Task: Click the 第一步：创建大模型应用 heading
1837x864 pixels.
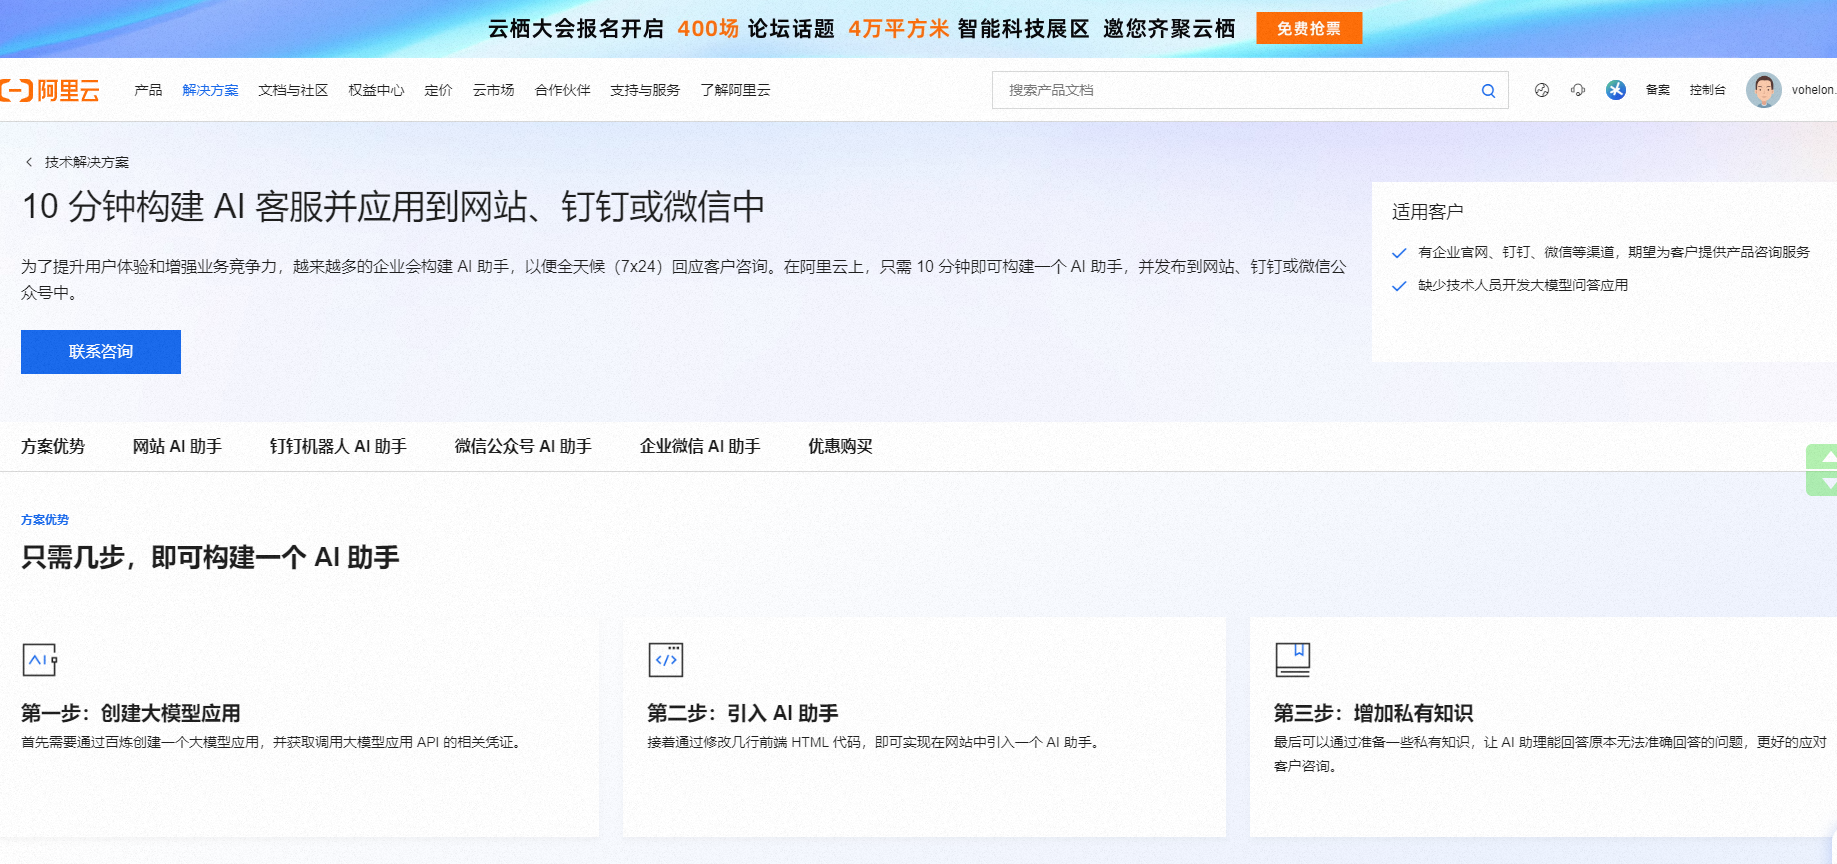Action: coord(131,713)
